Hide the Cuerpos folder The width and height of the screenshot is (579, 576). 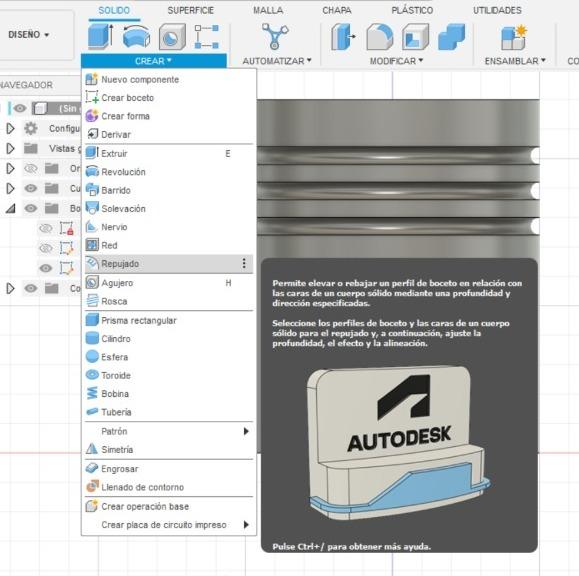coord(31,188)
